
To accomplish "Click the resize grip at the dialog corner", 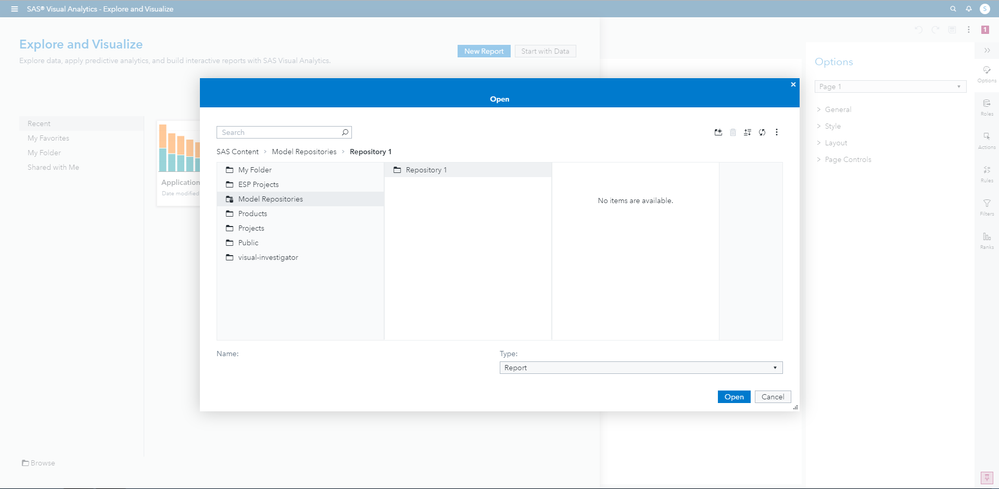I will [x=795, y=407].
